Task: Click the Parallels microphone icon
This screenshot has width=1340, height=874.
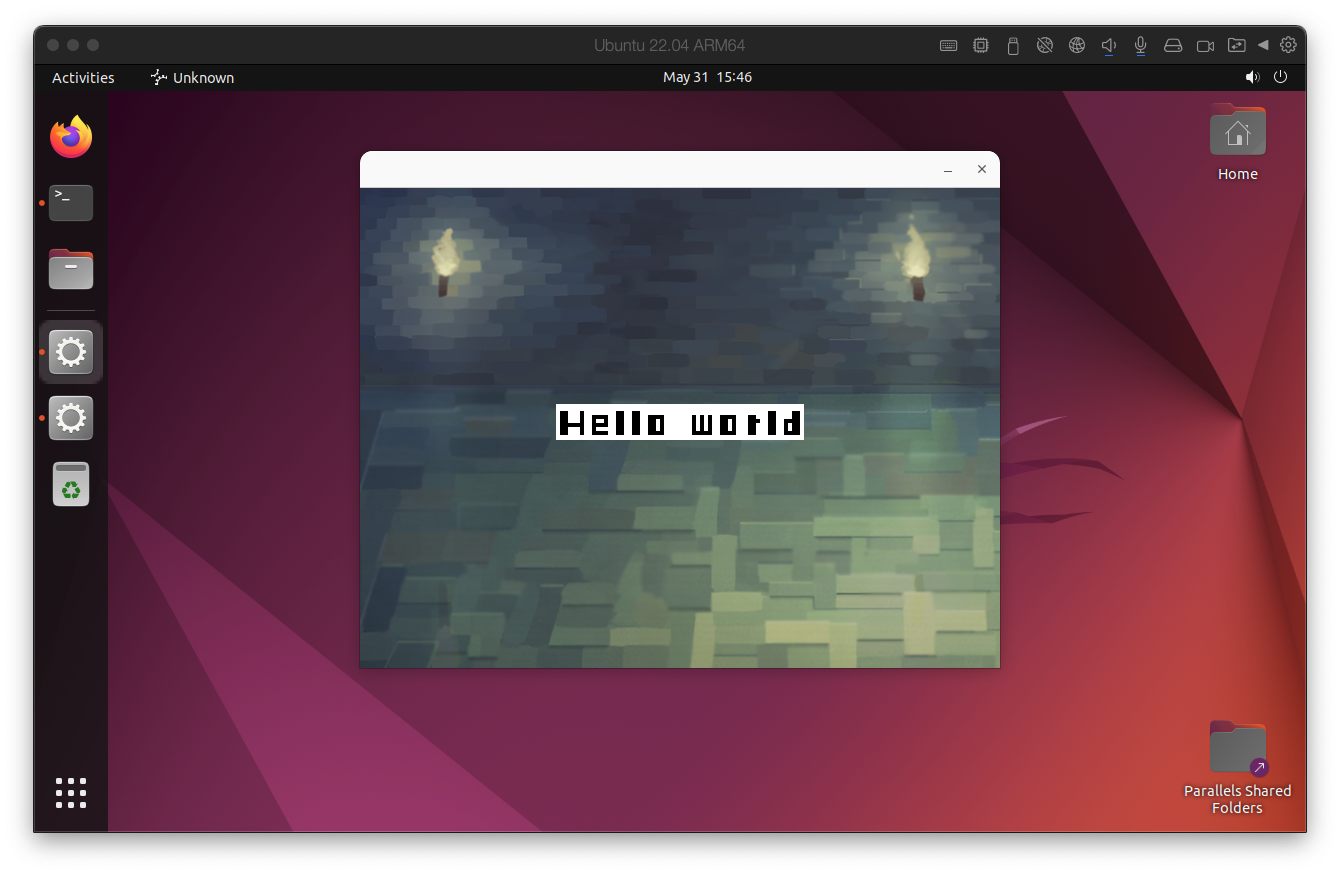Action: click(x=1141, y=45)
